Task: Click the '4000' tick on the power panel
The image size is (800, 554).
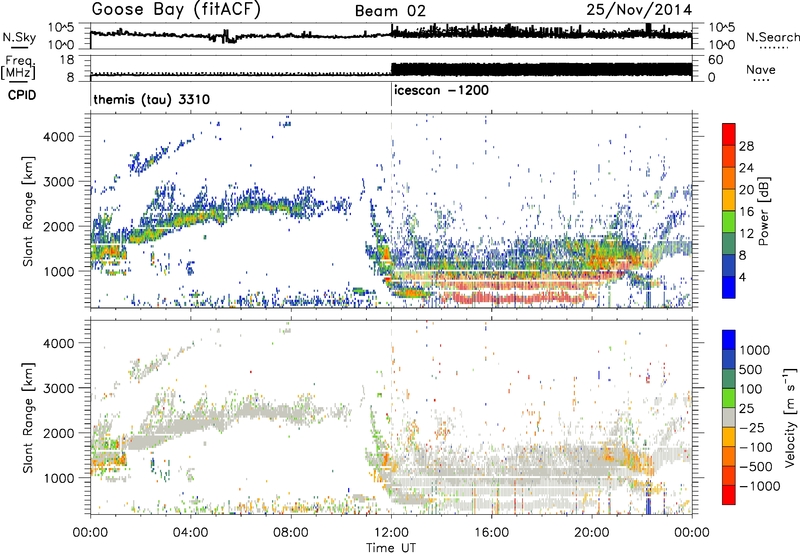Action: tap(58, 137)
